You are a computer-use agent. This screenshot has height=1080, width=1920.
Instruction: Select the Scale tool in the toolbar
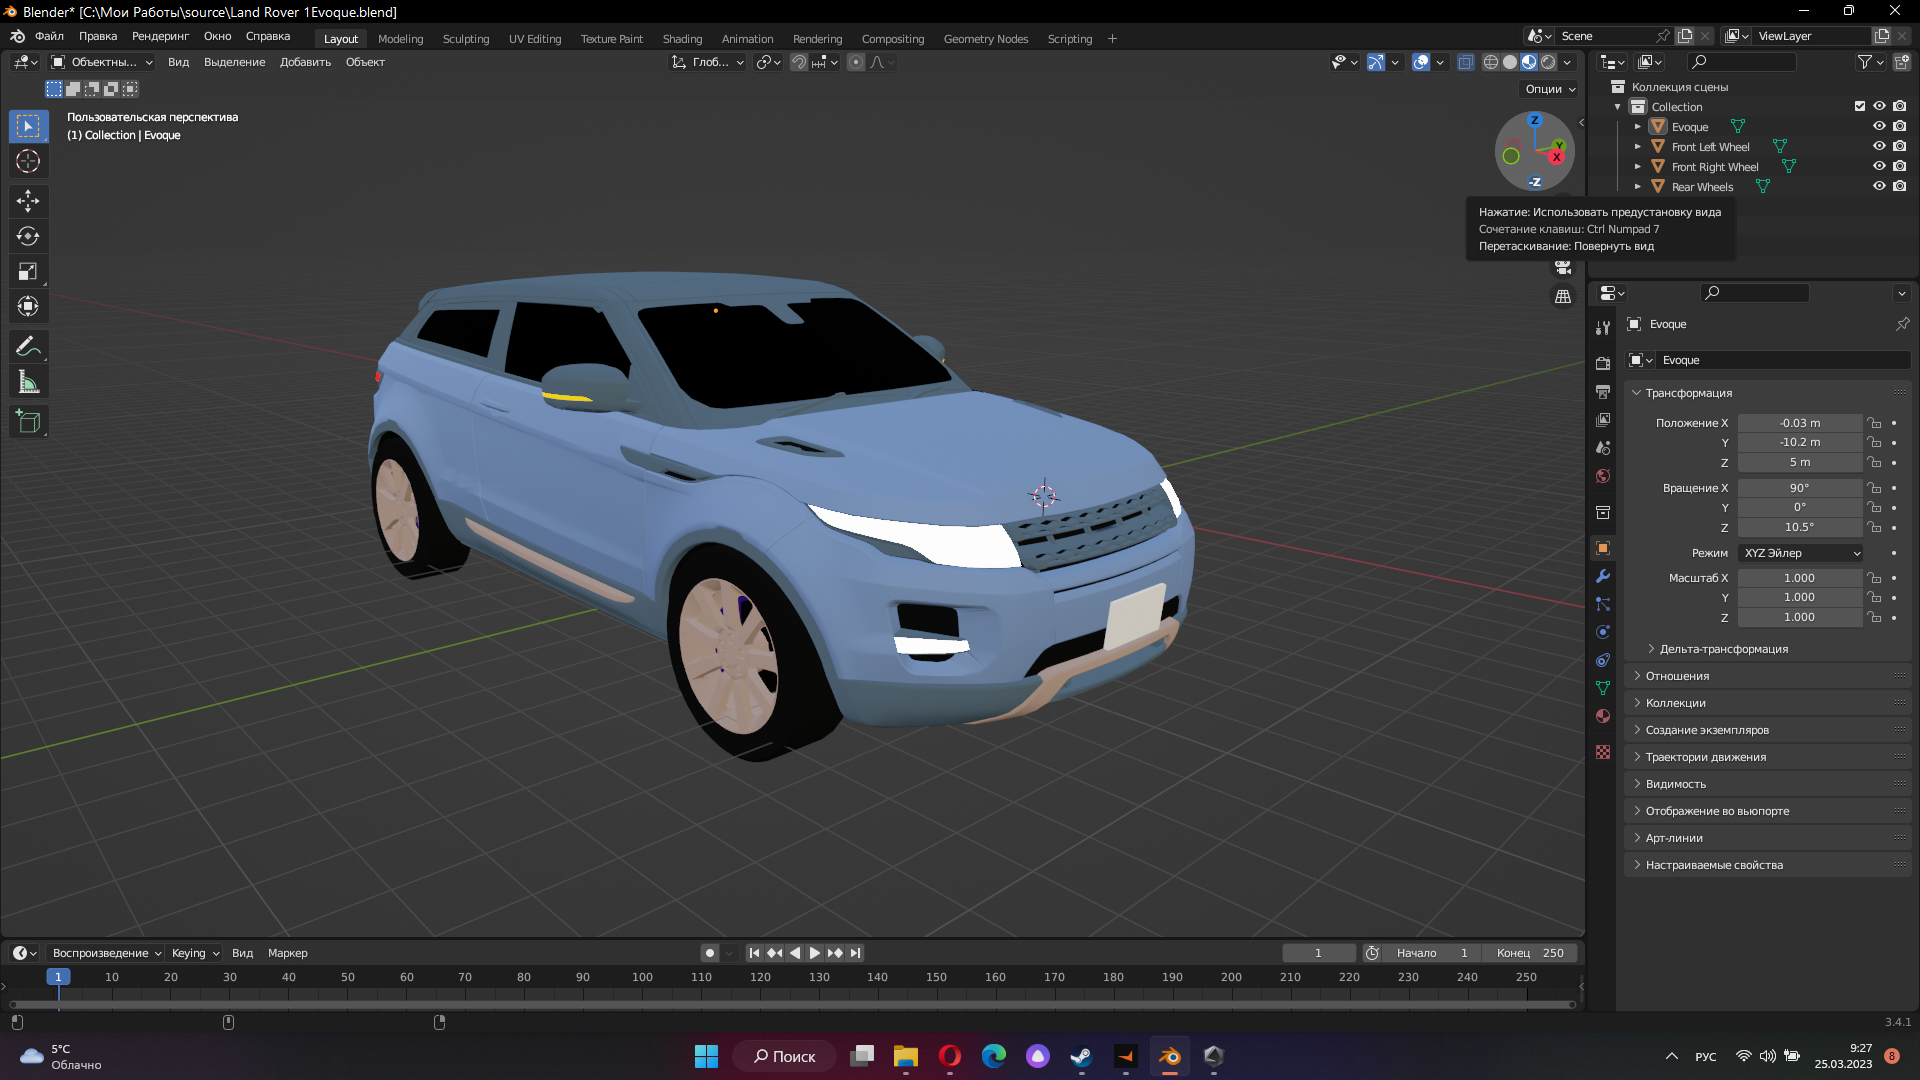[28, 271]
